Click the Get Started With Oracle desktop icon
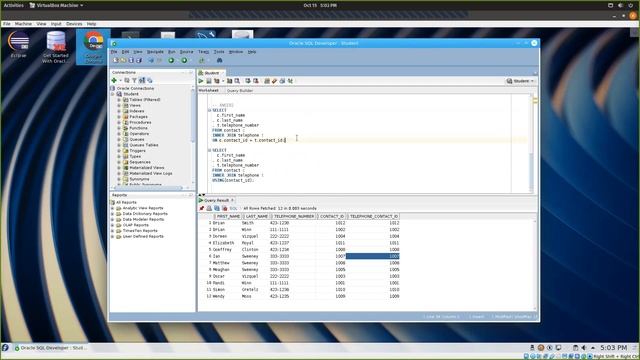Screen dimensions: 640x360 tap(56, 47)
